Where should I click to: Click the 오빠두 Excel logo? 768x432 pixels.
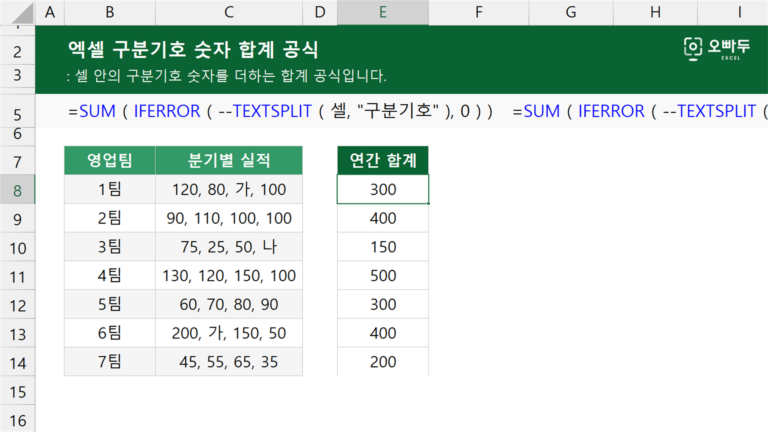pyautogui.click(x=717, y=48)
